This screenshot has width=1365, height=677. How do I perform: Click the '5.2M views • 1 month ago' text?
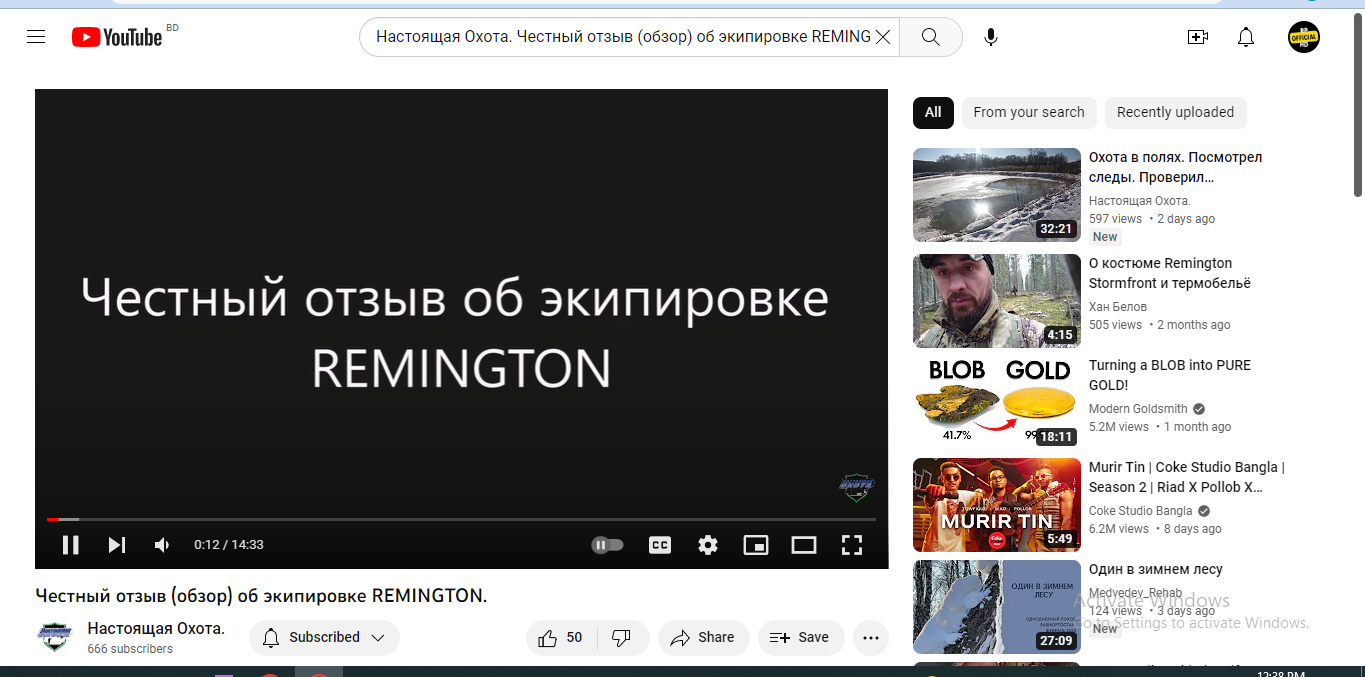pyautogui.click(x=1160, y=427)
